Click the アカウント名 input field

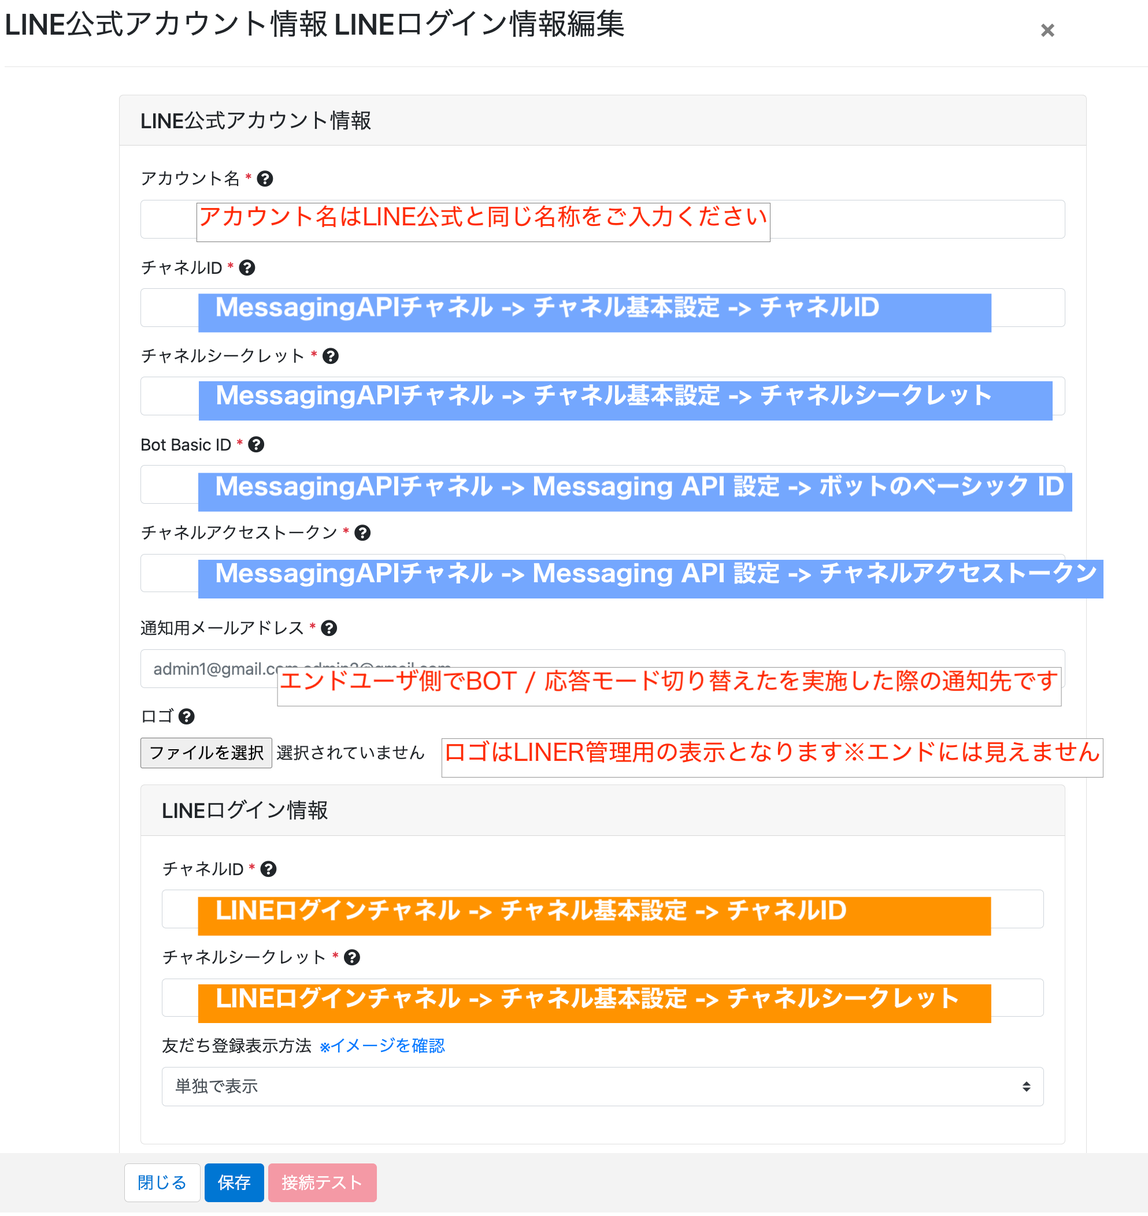pyautogui.click(x=602, y=219)
